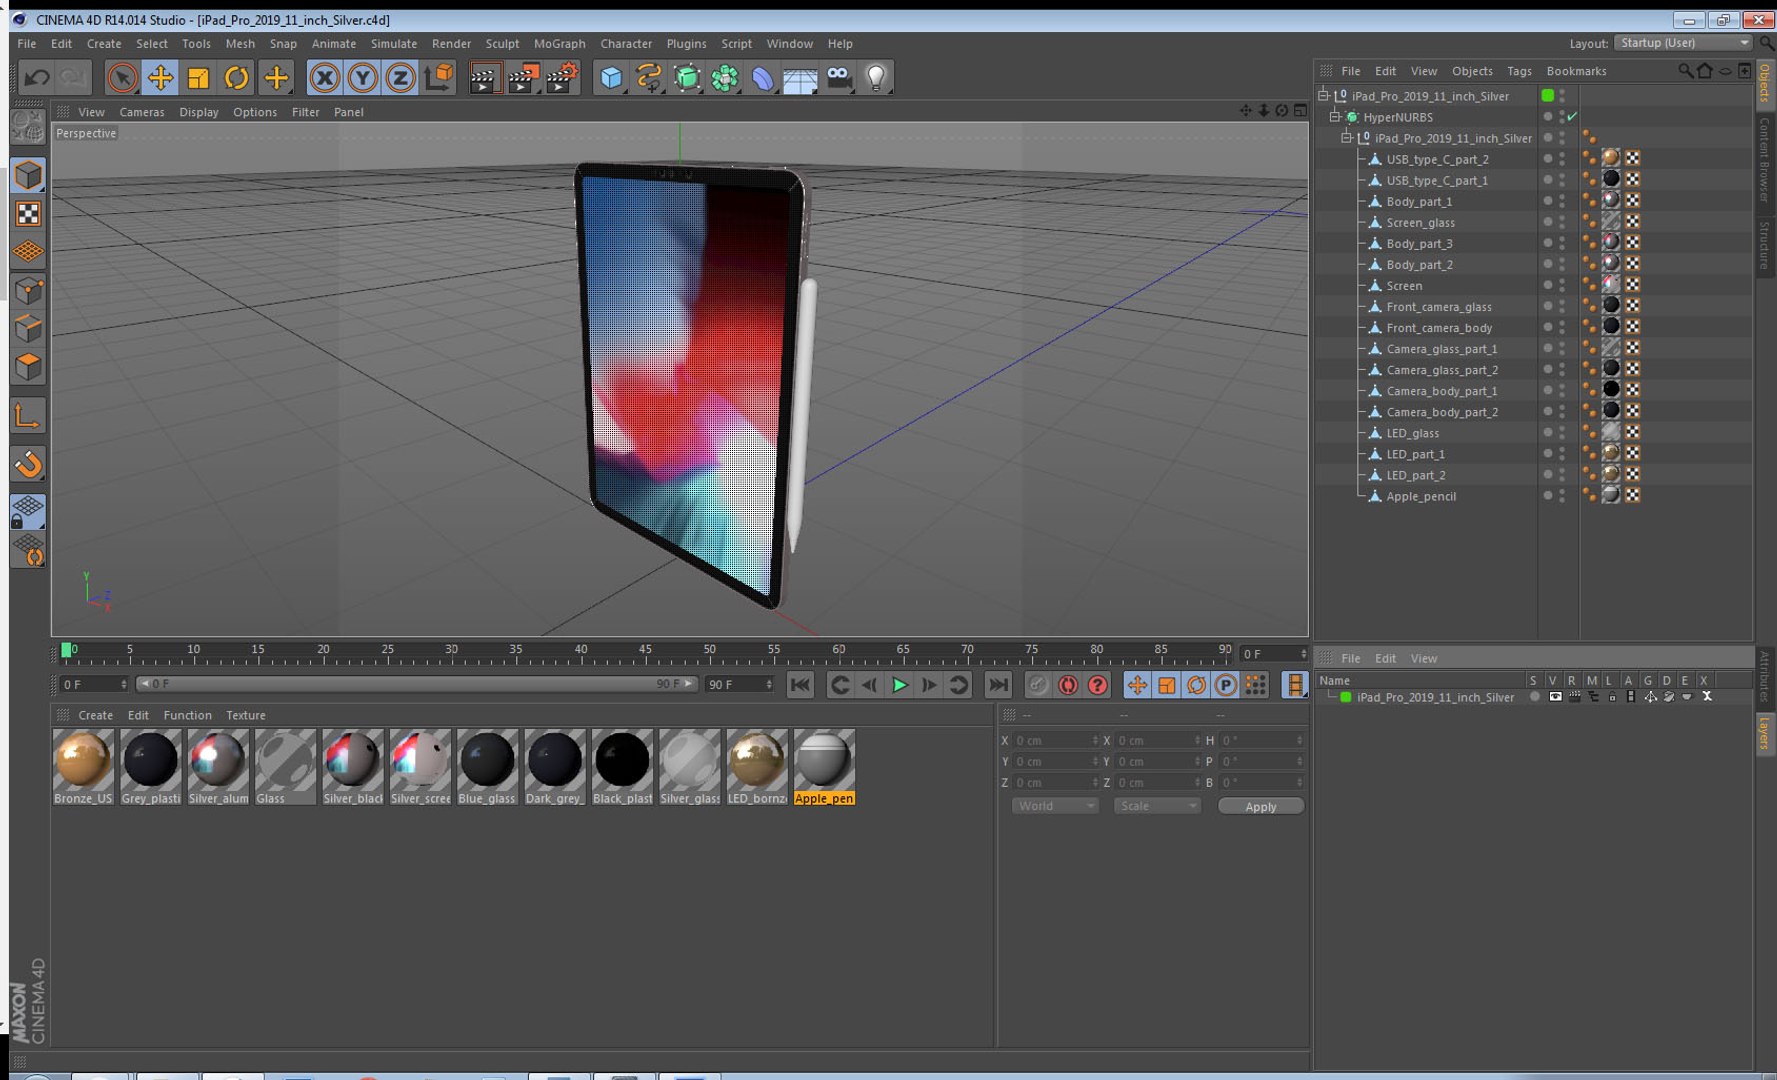The width and height of the screenshot is (1777, 1080).
Task: Click the Axis mode L-shaped icon
Action: tap(28, 415)
